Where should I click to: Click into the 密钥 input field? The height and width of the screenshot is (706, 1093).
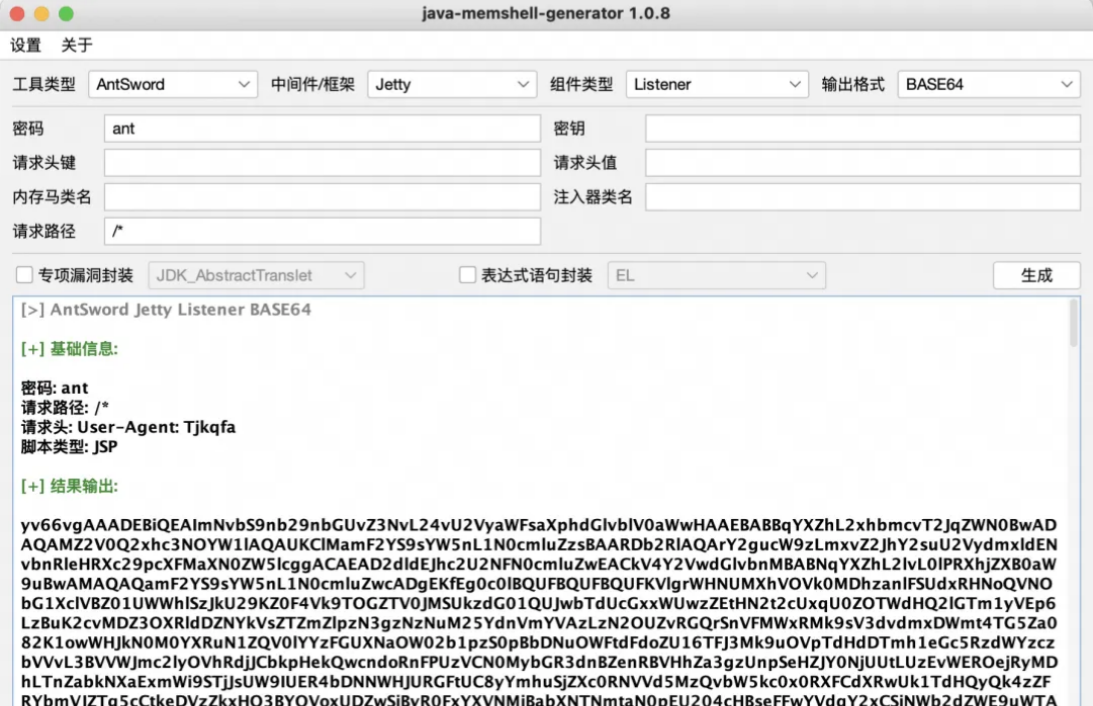click(863, 128)
